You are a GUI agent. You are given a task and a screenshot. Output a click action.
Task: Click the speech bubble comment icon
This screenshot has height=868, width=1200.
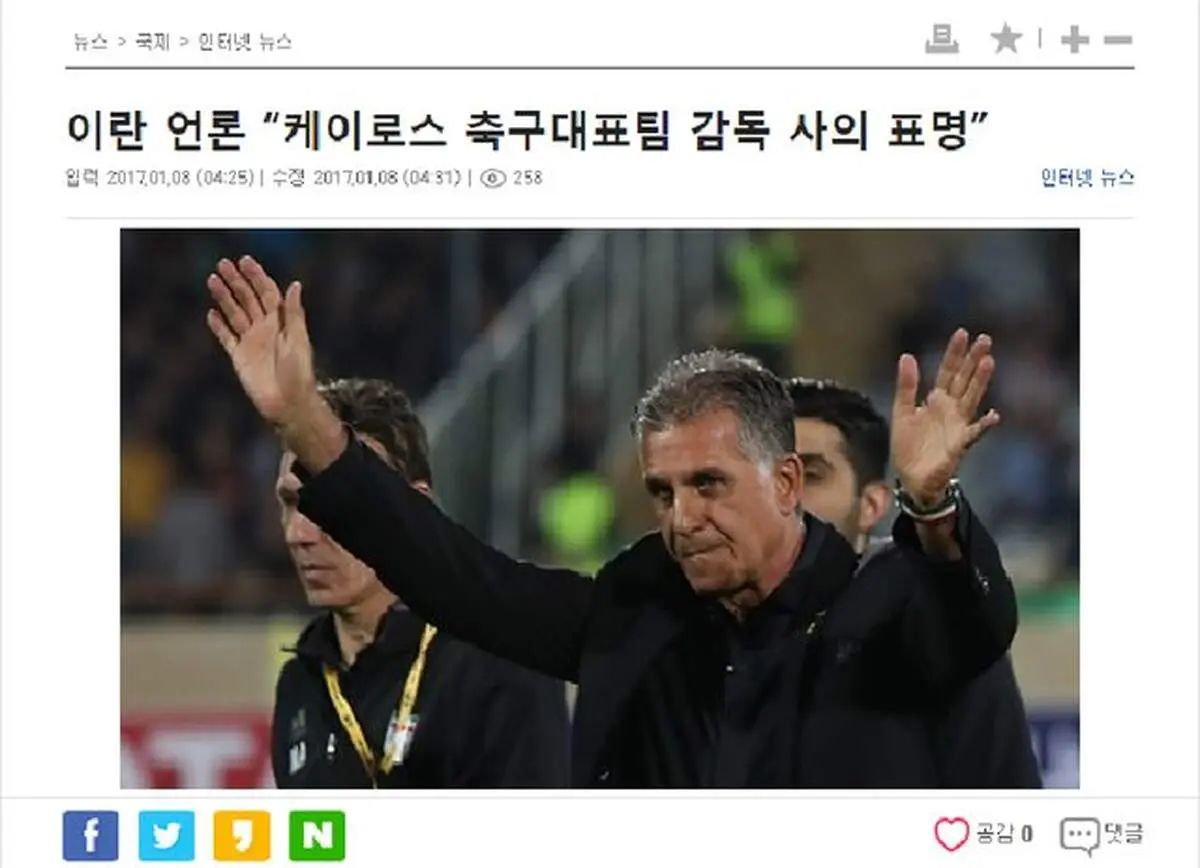point(1079,835)
